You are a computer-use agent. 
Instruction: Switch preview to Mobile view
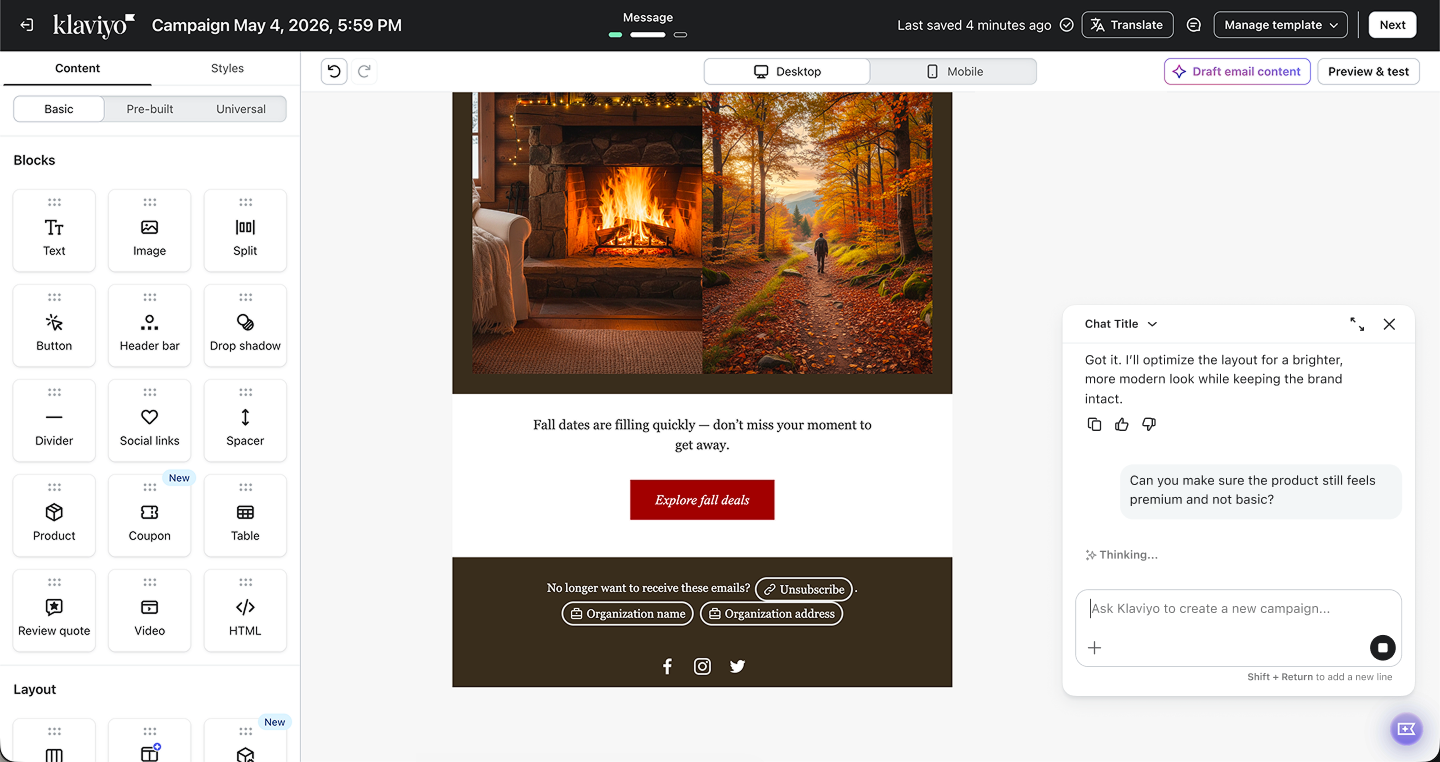pyautogui.click(x=953, y=71)
